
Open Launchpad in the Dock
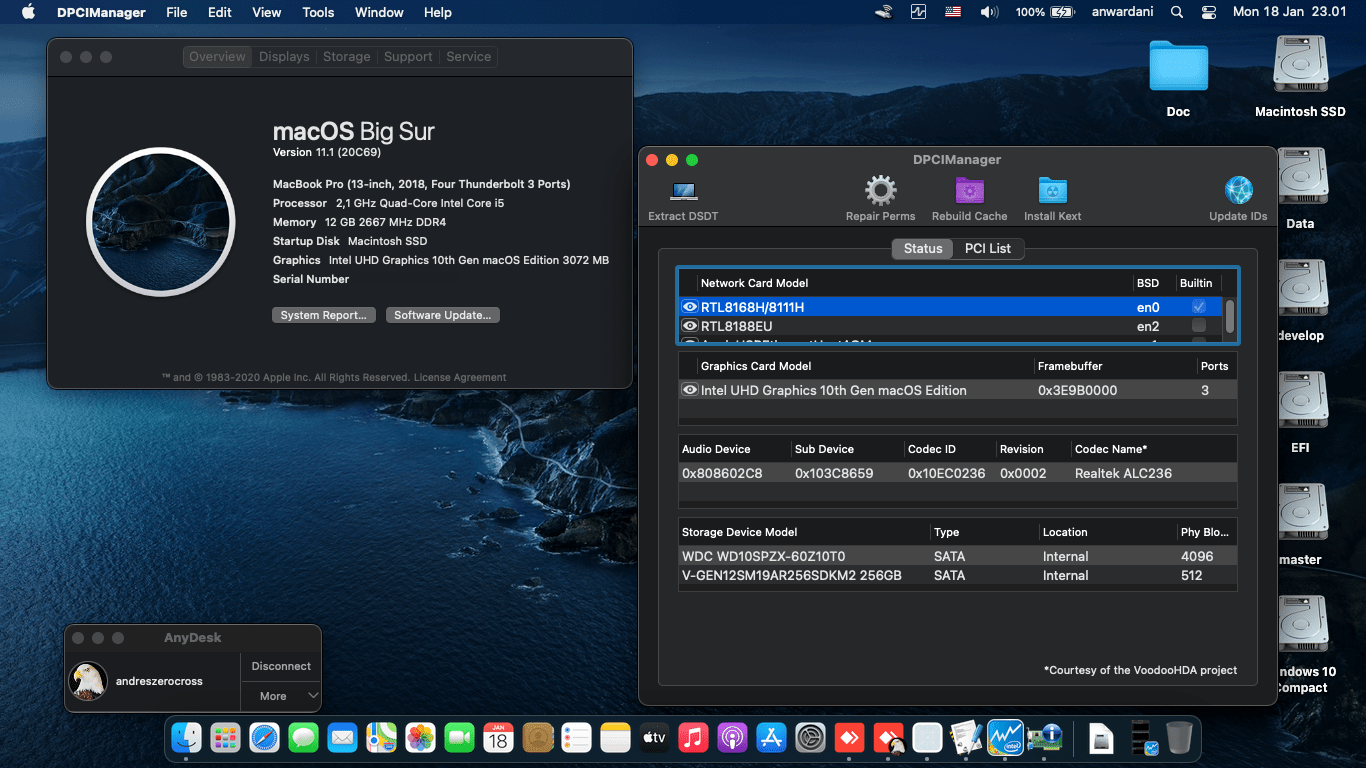coord(225,738)
